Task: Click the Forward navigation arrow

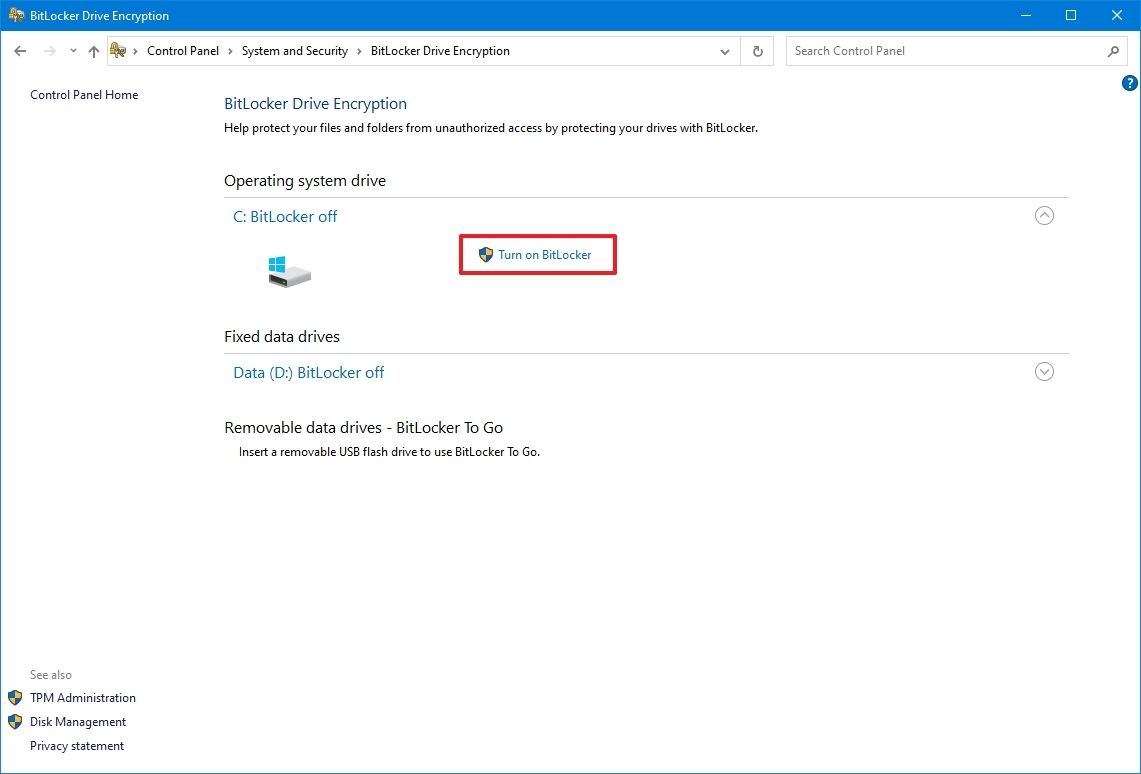Action: point(49,51)
